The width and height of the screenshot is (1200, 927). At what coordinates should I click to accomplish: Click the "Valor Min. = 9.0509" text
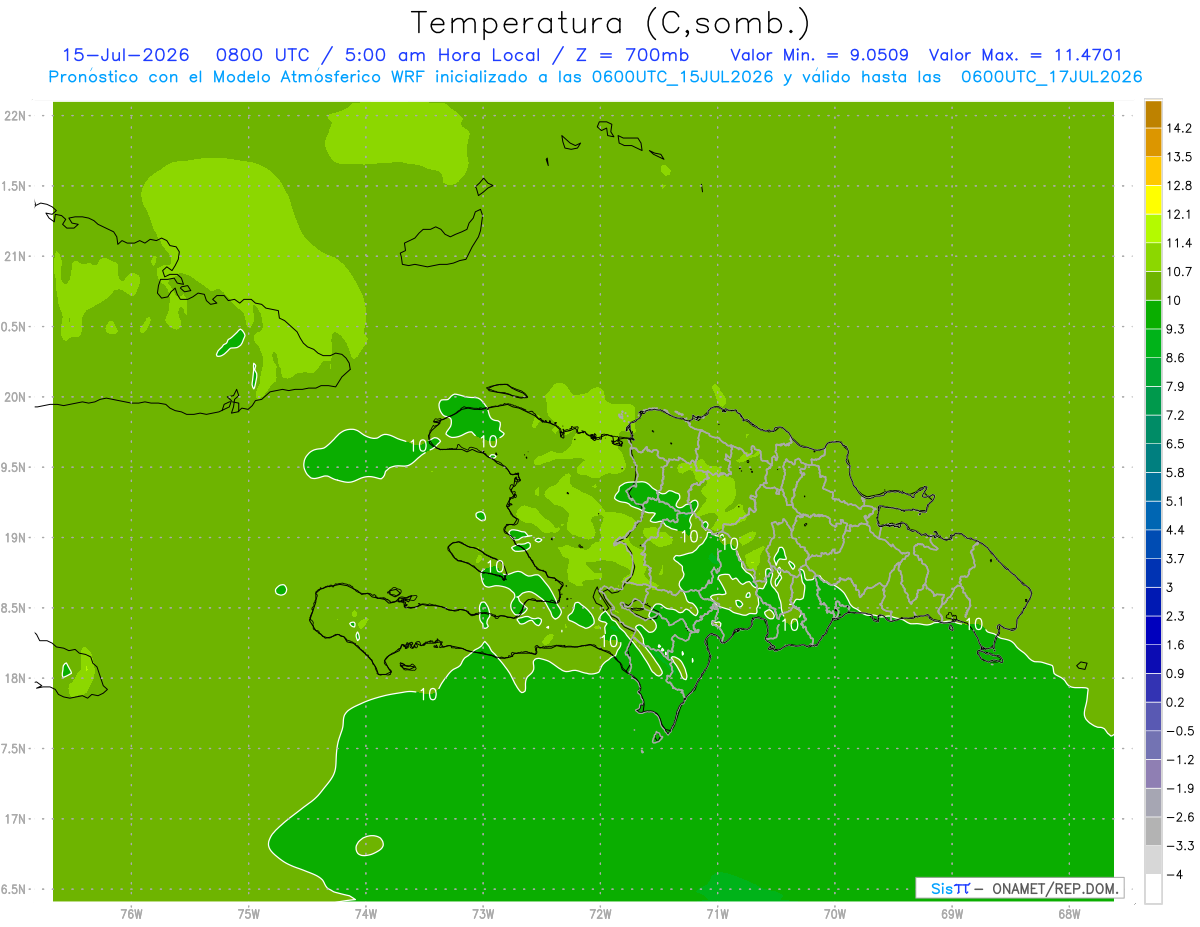[x=819, y=55]
